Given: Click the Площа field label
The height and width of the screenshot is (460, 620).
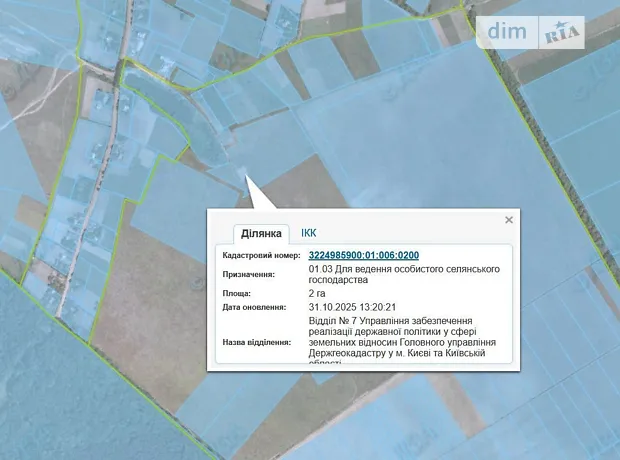Looking at the screenshot, I should [239, 295].
